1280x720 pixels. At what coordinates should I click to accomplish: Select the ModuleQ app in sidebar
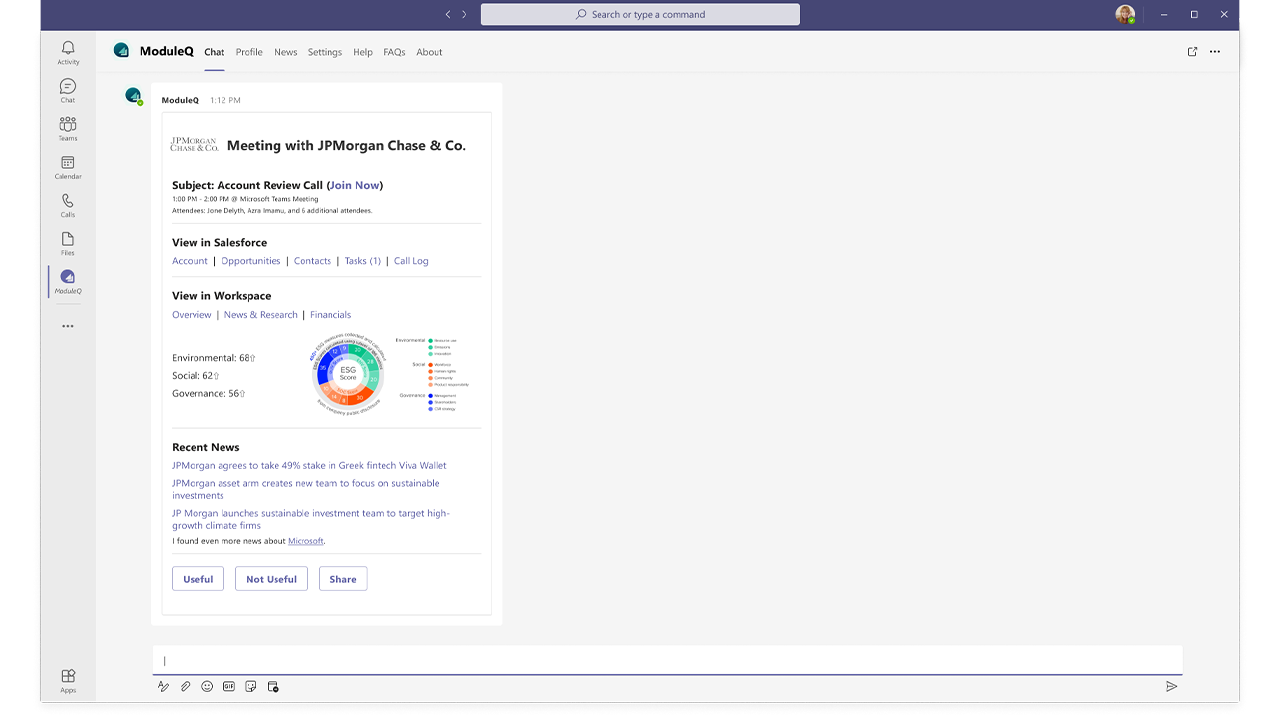[x=68, y=282]
